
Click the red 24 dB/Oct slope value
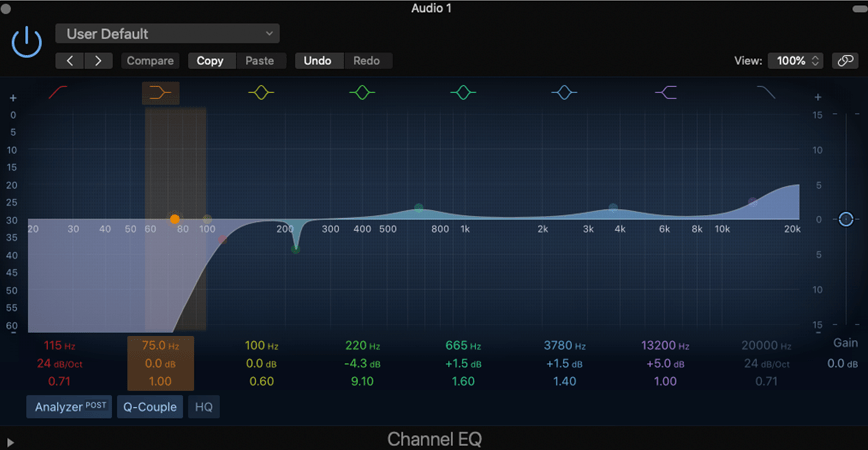[59, 364]
